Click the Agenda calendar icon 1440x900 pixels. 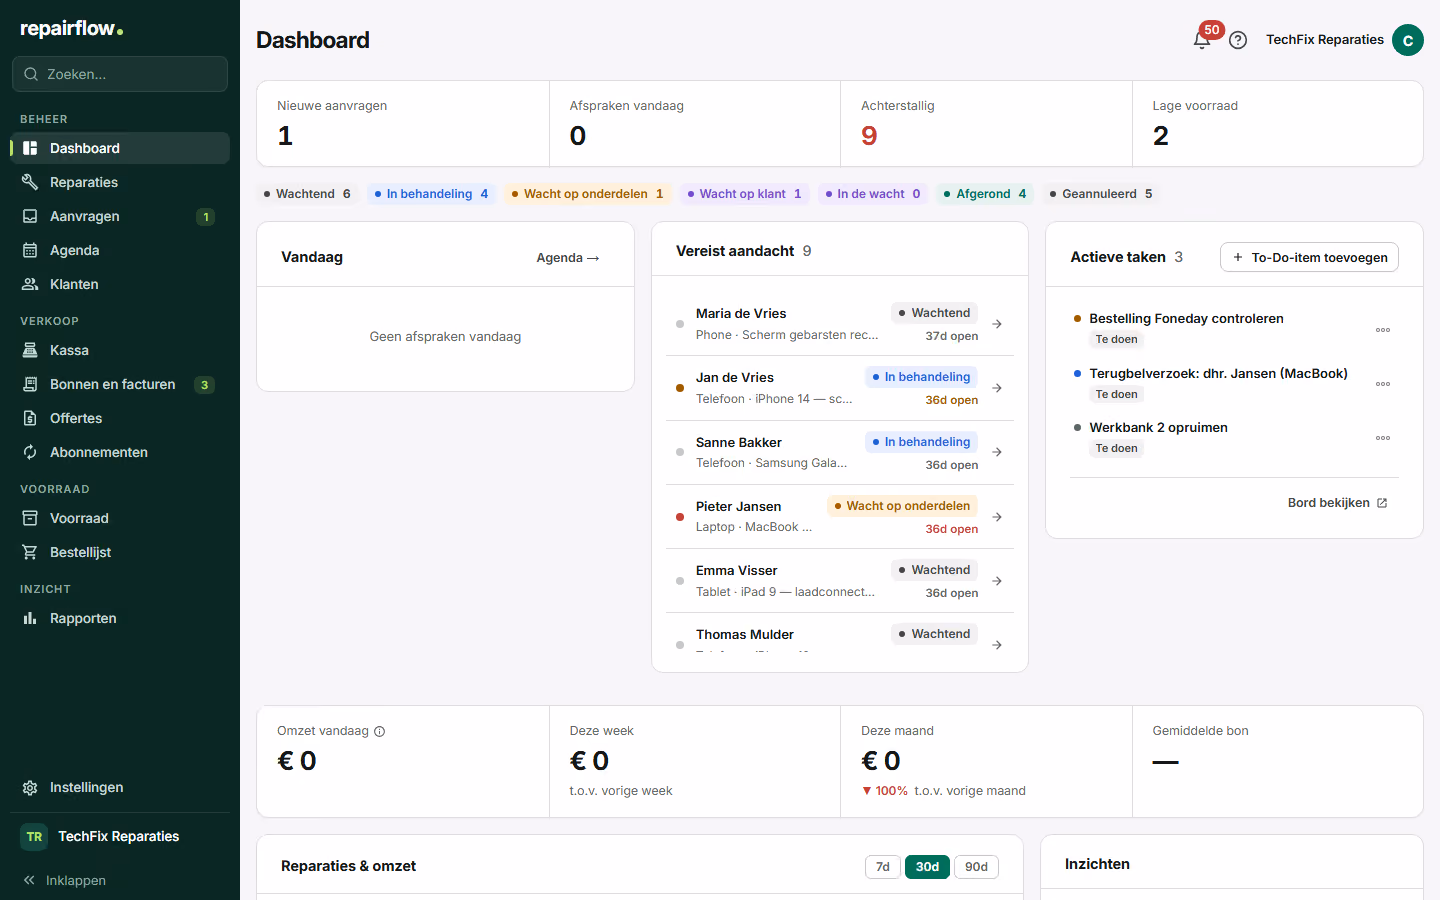[x=30, y=250]
